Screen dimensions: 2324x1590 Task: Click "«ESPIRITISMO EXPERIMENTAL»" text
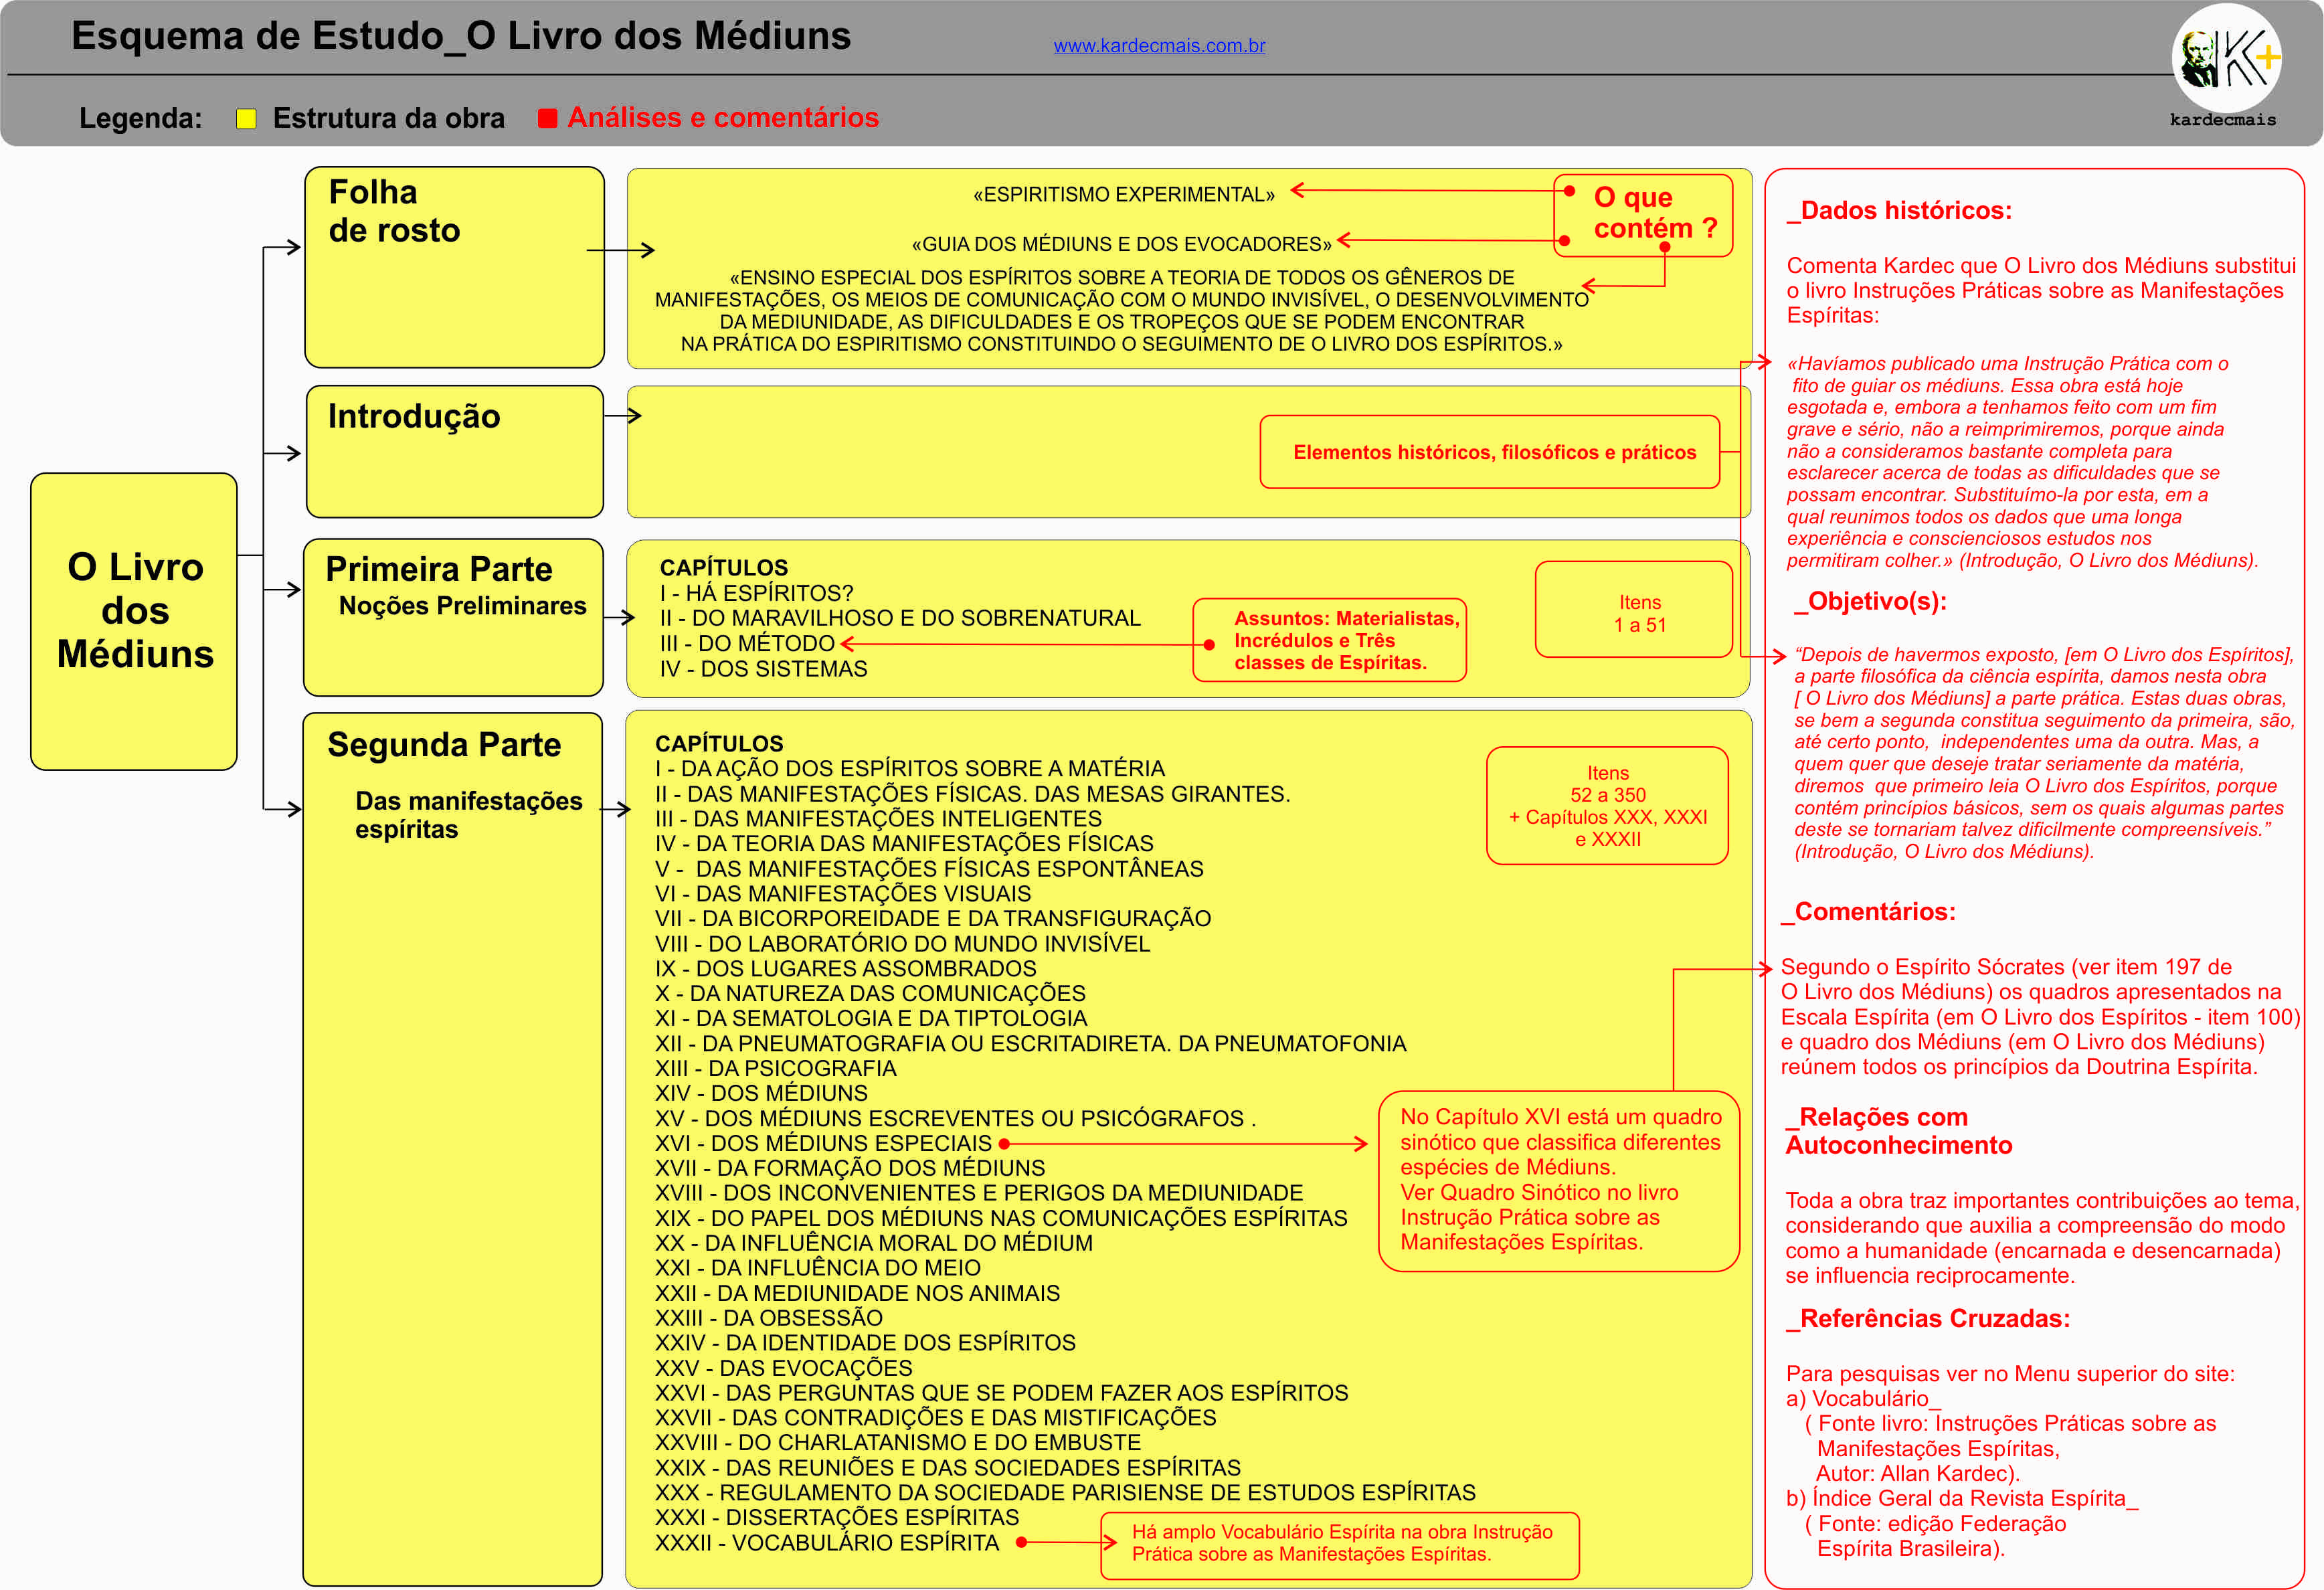pyautogui.click(x=1124, y=195)
